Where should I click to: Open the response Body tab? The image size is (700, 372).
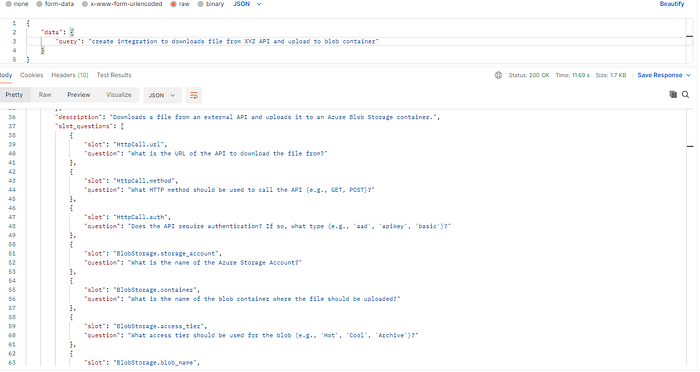click(6, 75)
